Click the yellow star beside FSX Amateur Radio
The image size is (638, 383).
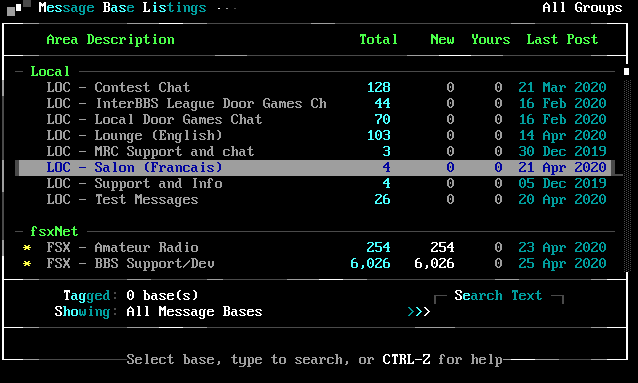pyautogui.click(x=27, y=247)
